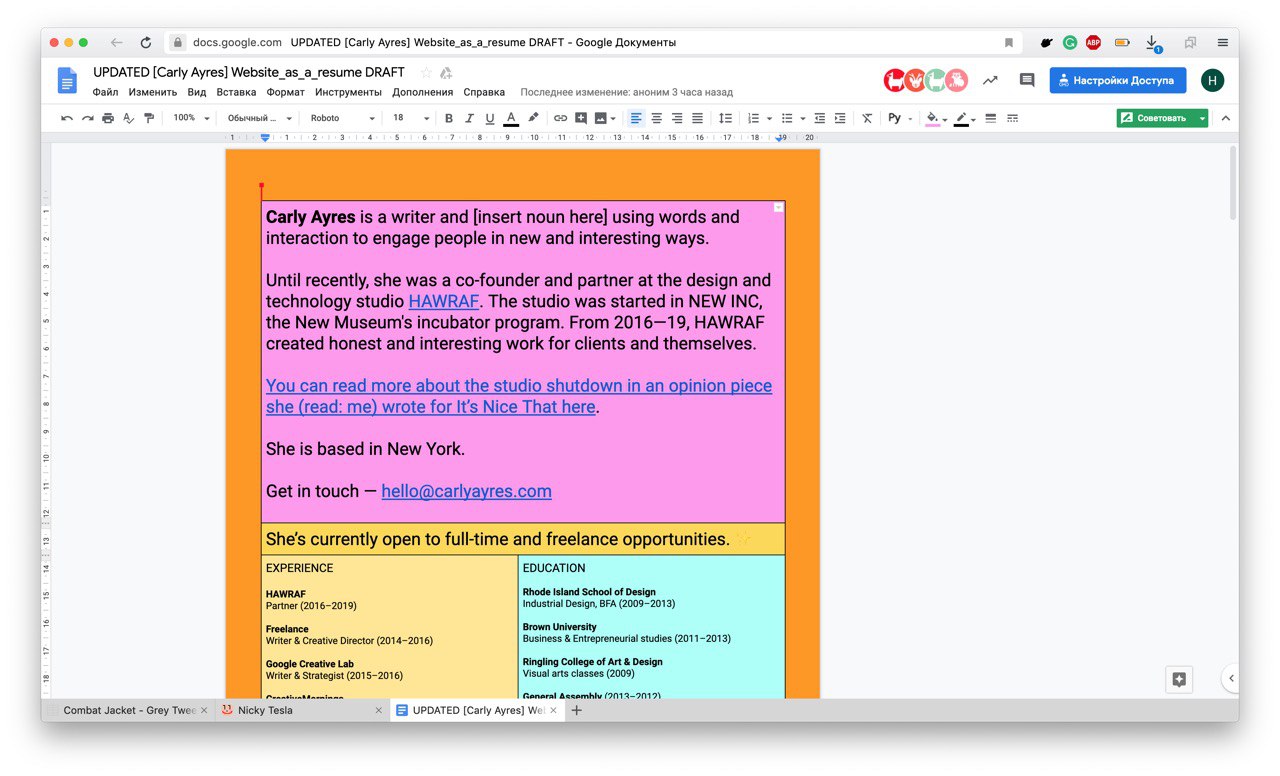The height and width of the screenshot is (776, 1280).
Task: Open the browser downloads arrow icon
Action: 1152,43
